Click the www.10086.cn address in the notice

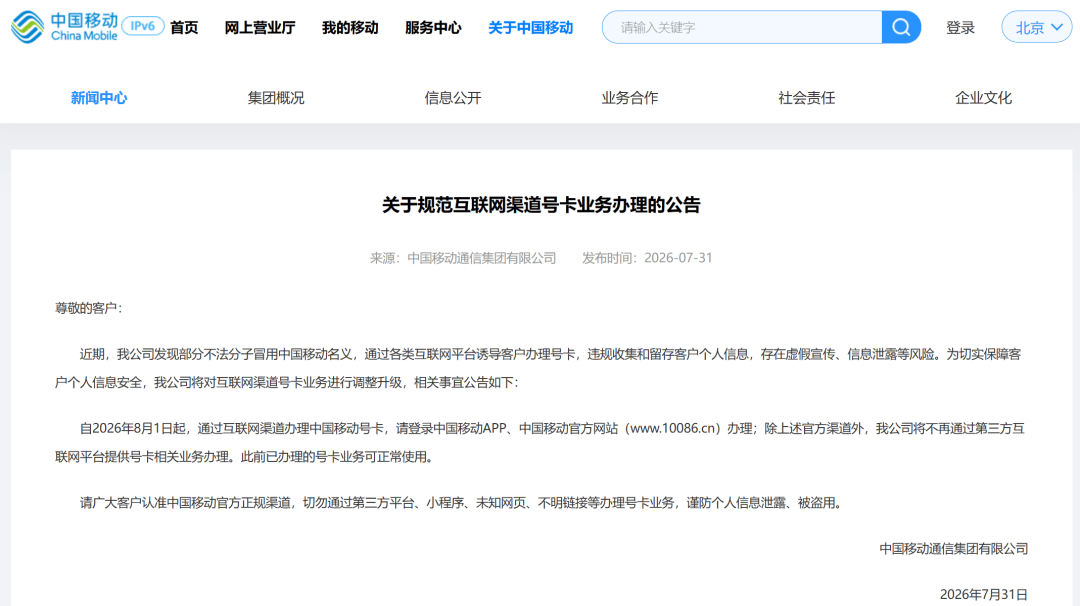675,428
